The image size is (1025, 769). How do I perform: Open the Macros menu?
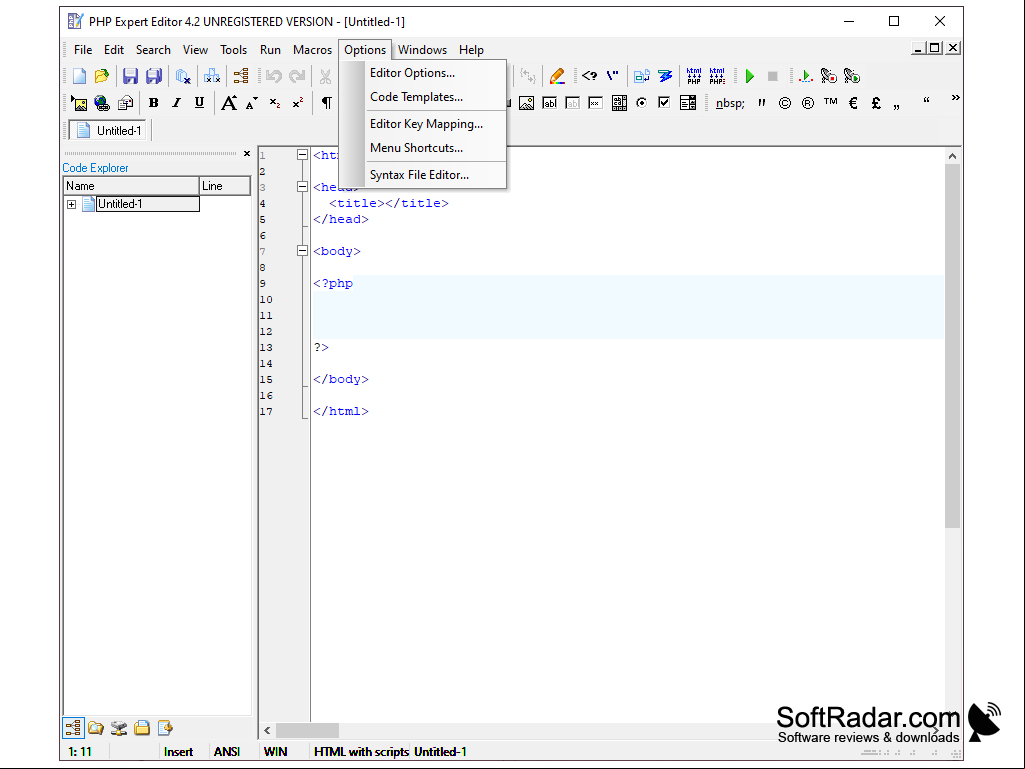click(312, 50)
